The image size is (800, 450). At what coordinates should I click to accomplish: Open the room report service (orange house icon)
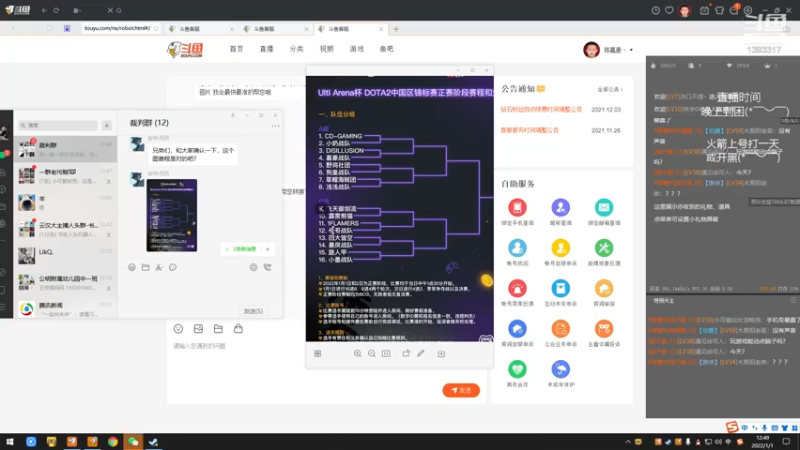click(x=604, y=288)
